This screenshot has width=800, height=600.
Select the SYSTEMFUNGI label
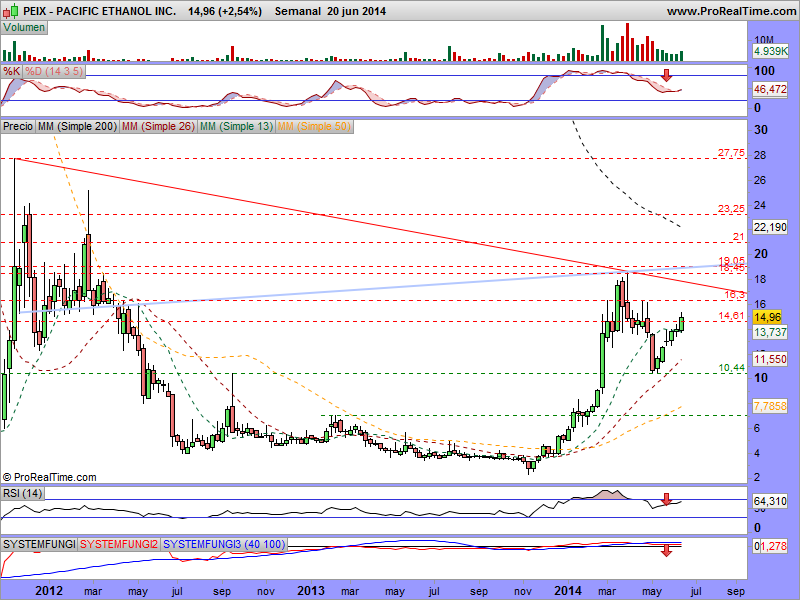coord(39,544)
